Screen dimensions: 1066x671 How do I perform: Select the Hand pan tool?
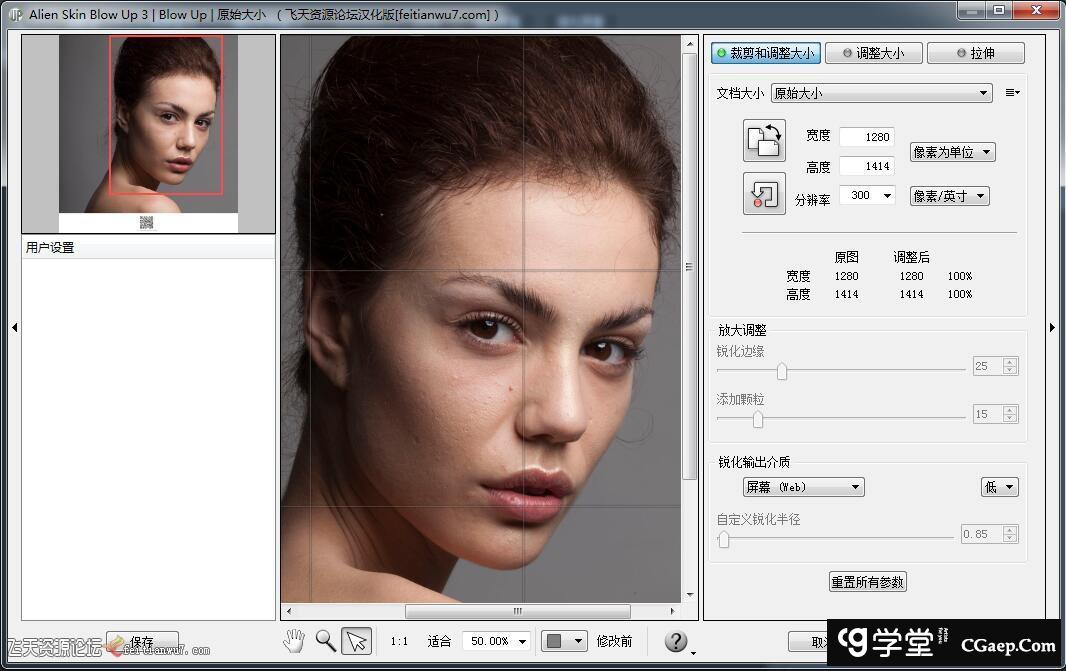(x=293, y=641)
